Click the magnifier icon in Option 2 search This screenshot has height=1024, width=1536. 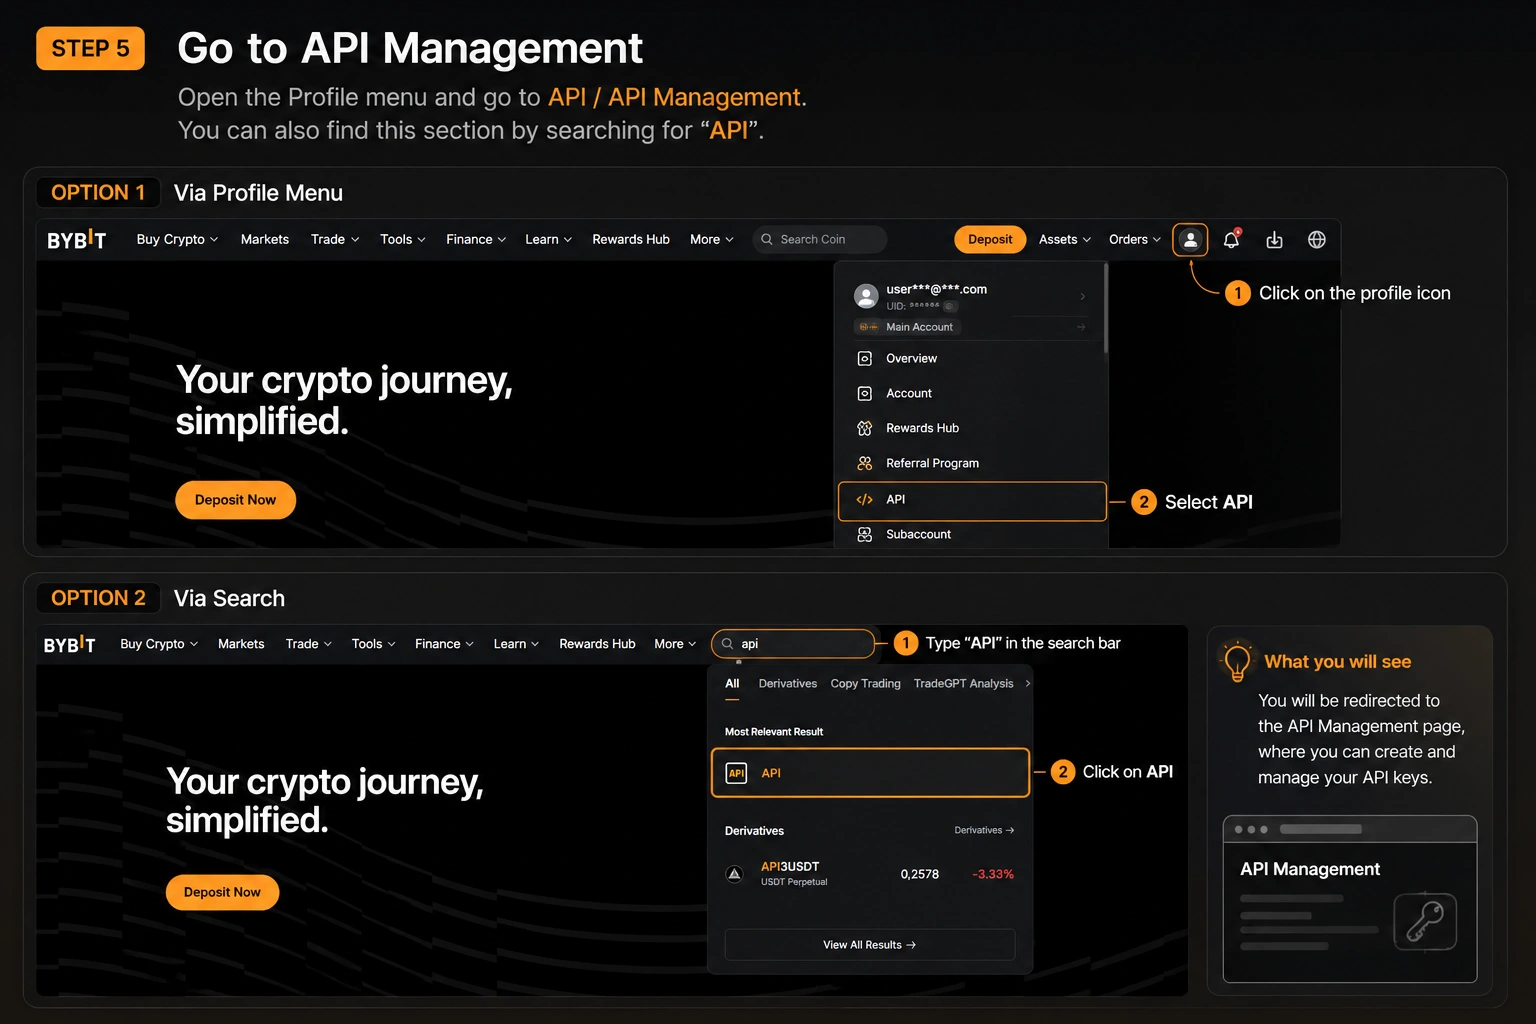(x=727, y=644)
